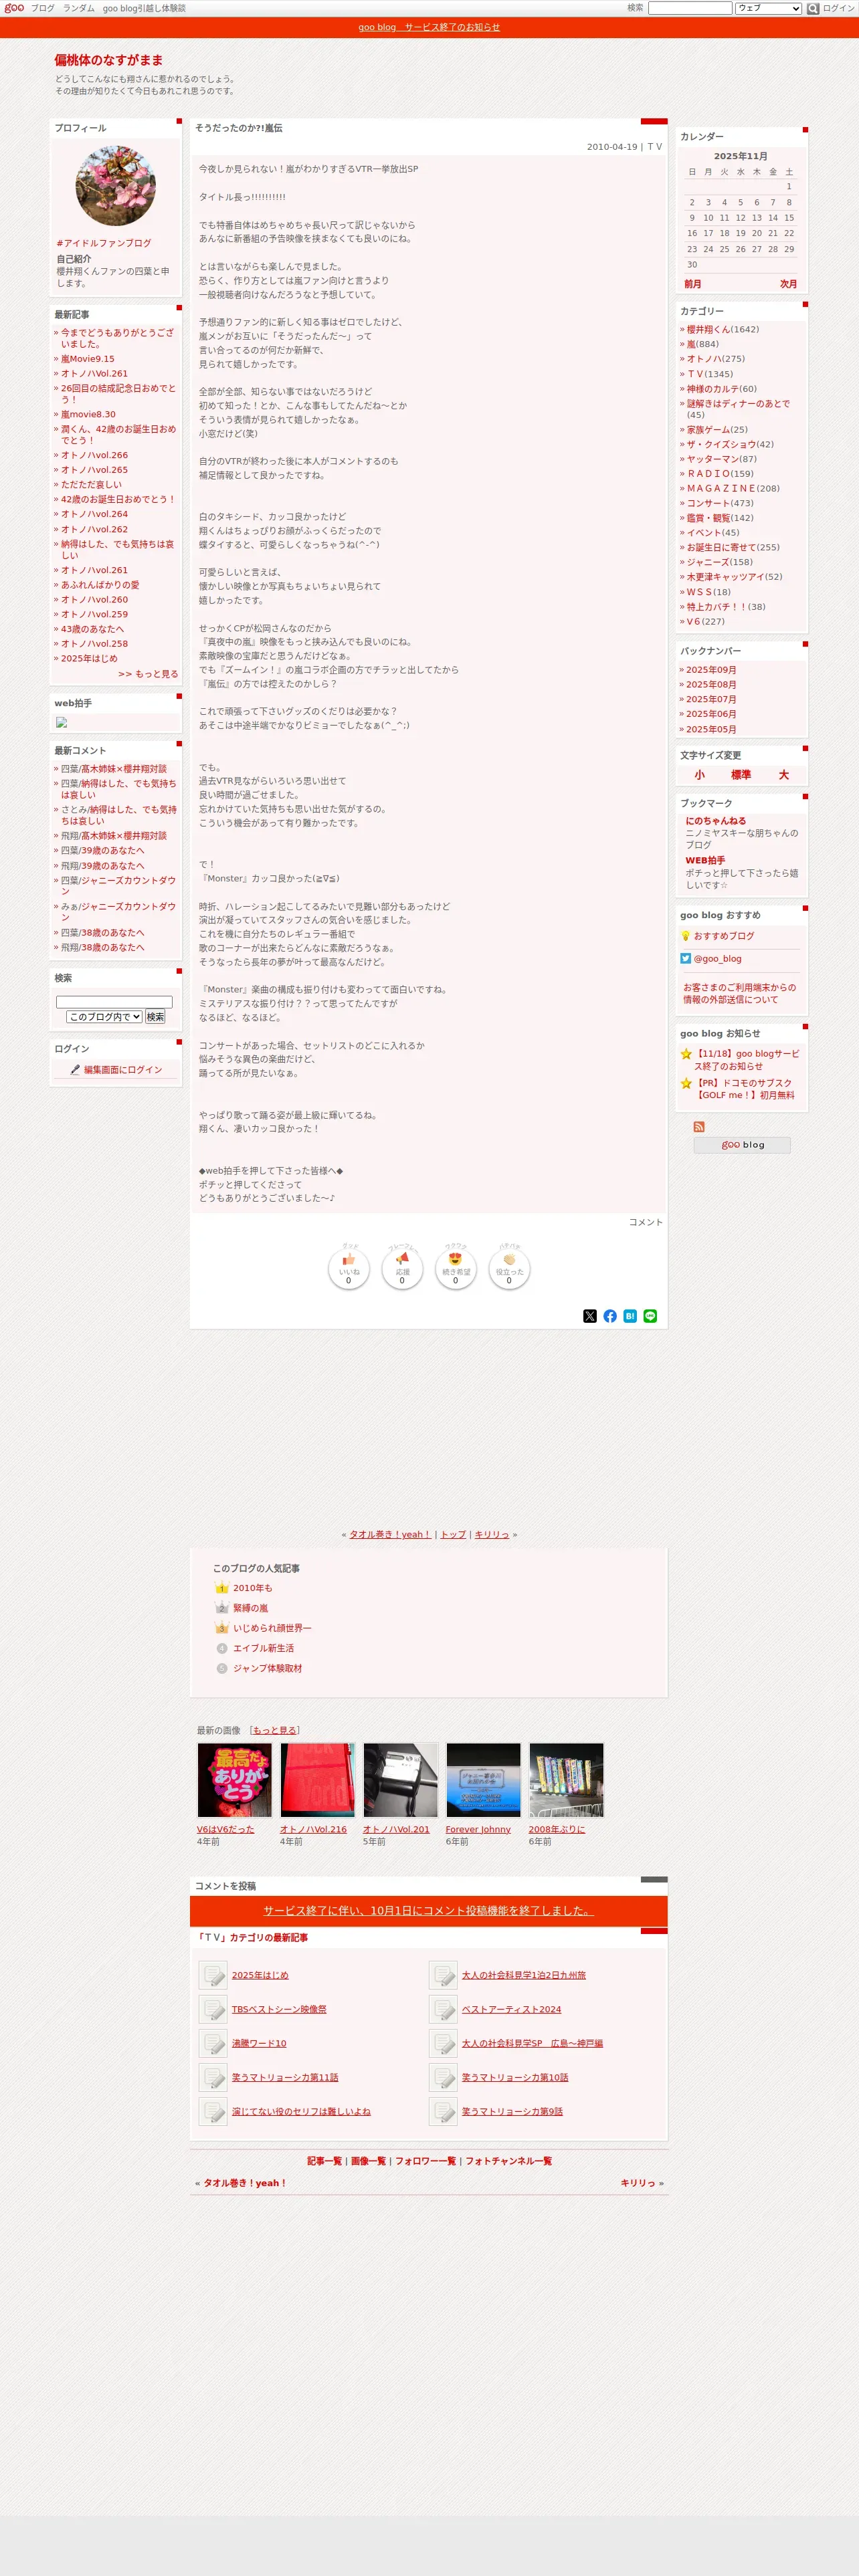Open 画像一覧 footer navigation link

click(368, 2161)
